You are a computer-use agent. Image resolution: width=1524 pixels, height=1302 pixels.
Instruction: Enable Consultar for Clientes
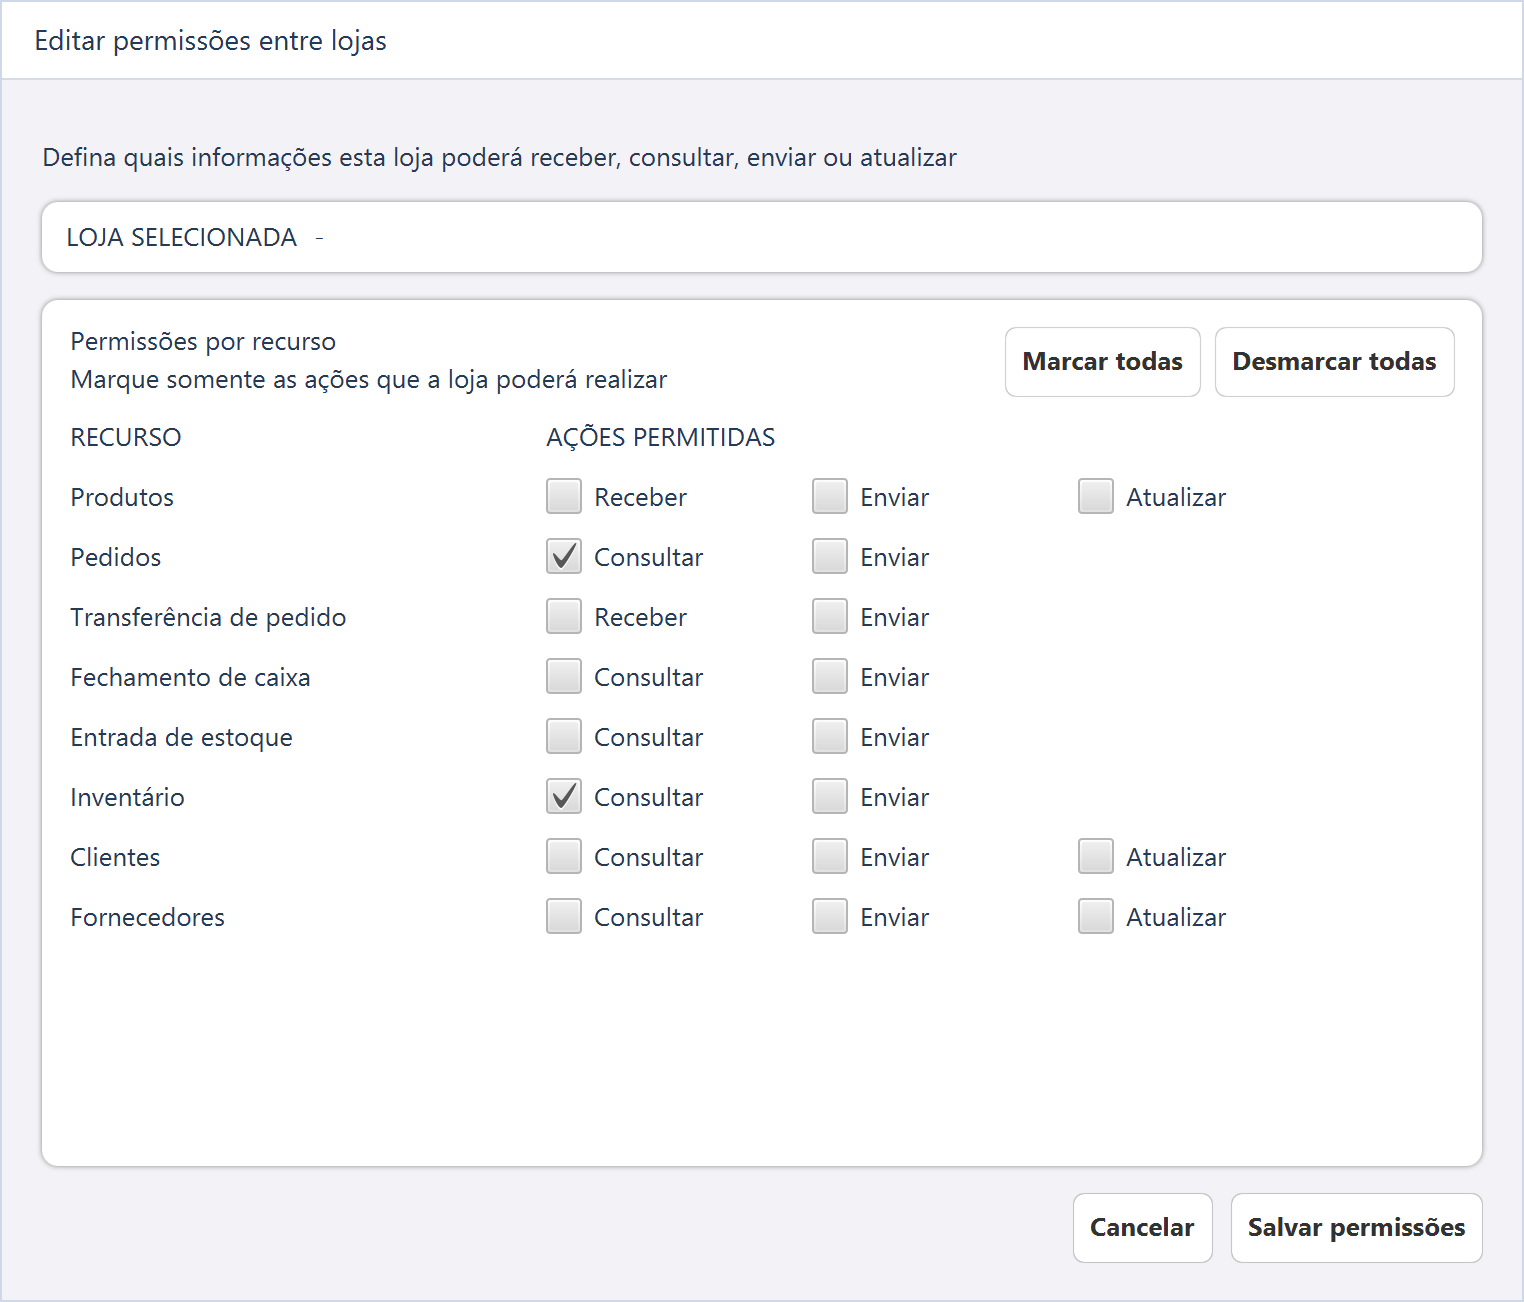(564, 856)
